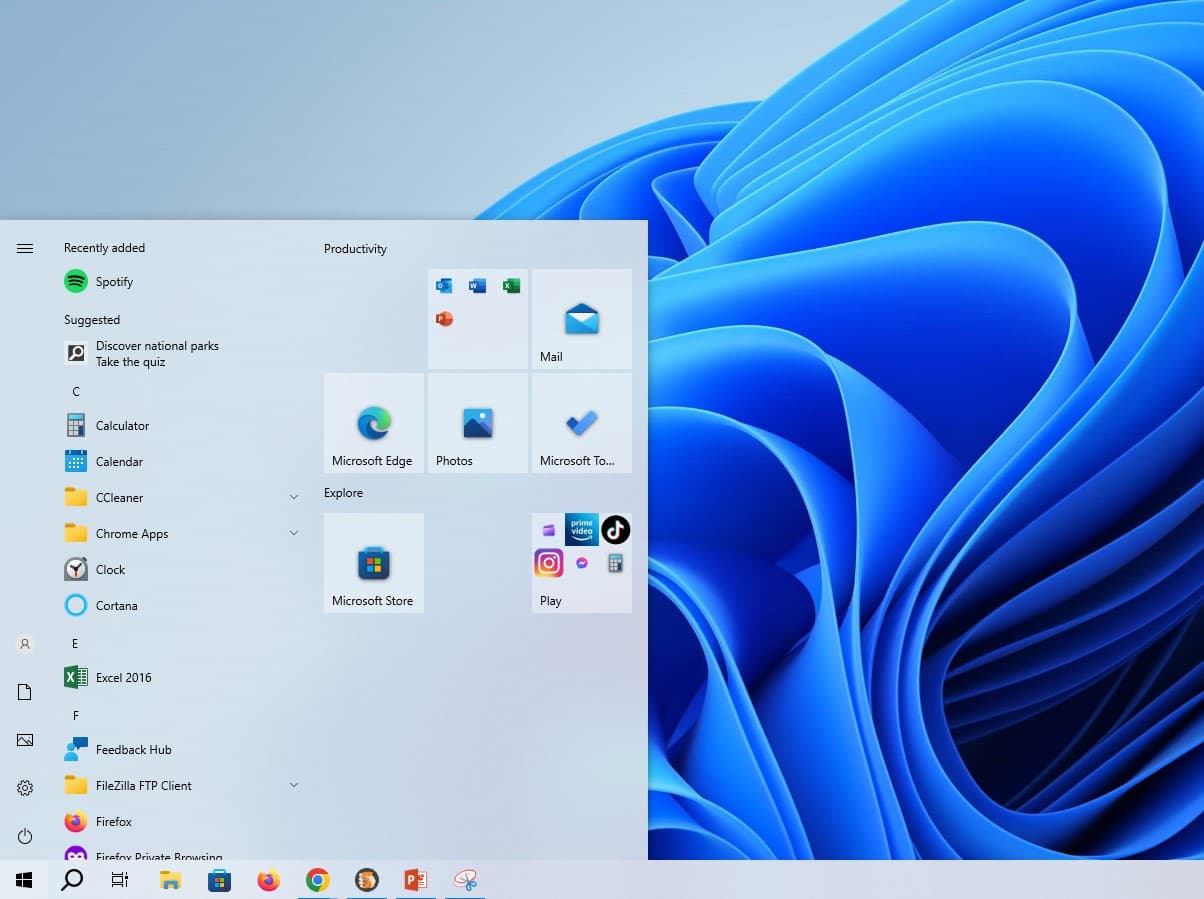
Task: Expand the FileZilla FTP Client folder
Action: (293, 785)
